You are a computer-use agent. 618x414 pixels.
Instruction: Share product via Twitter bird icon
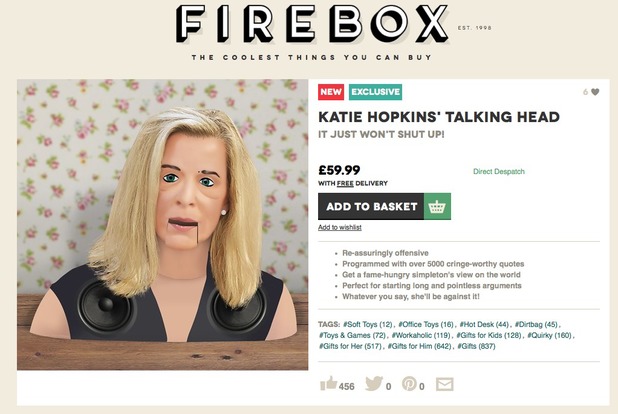(x=374, y=383)
